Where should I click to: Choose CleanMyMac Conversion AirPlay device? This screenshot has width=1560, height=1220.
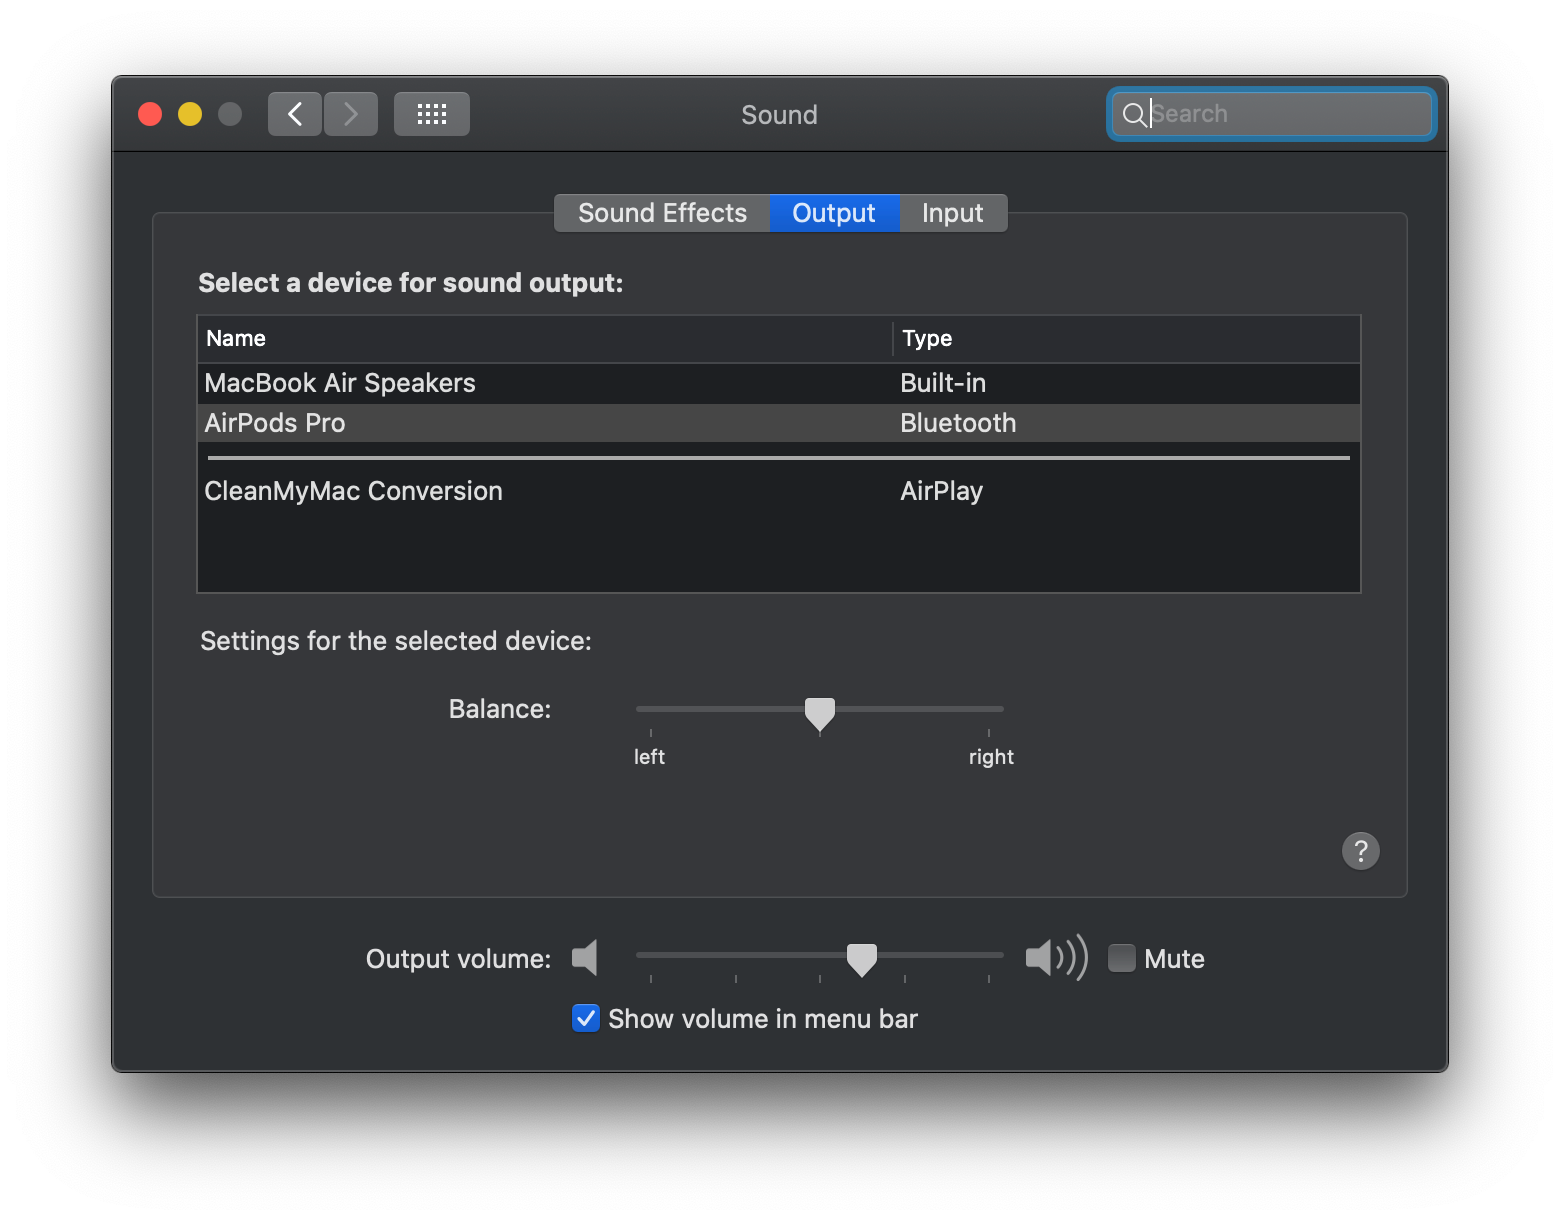coord(353,490)
